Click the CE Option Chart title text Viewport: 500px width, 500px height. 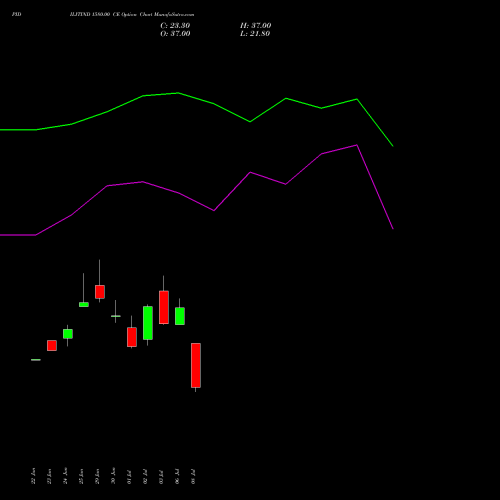132,14
